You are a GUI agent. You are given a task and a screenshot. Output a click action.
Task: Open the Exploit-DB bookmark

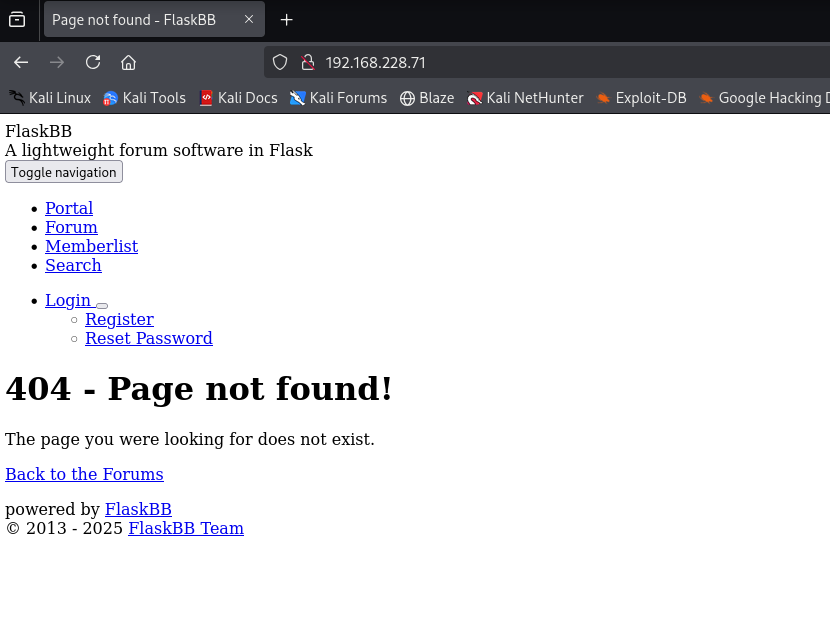point(641,98)
